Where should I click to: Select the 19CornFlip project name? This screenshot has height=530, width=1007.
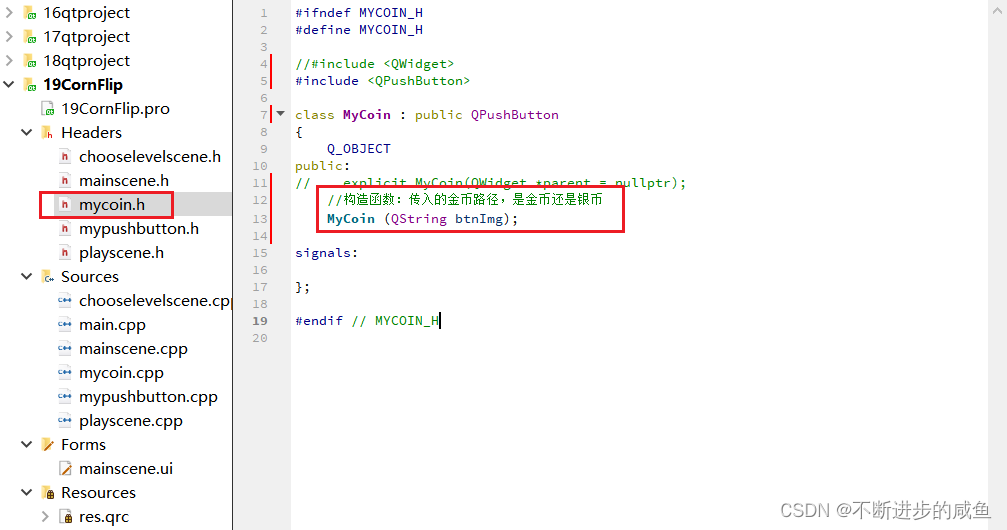coord(83,84)
